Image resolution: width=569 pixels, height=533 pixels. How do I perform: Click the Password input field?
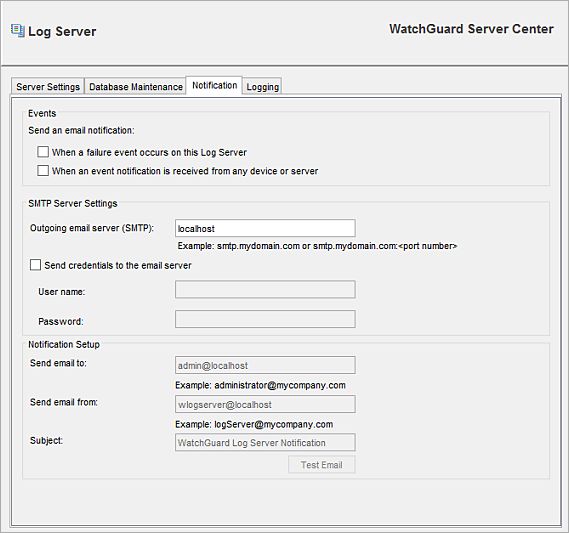tap(265, 319)
